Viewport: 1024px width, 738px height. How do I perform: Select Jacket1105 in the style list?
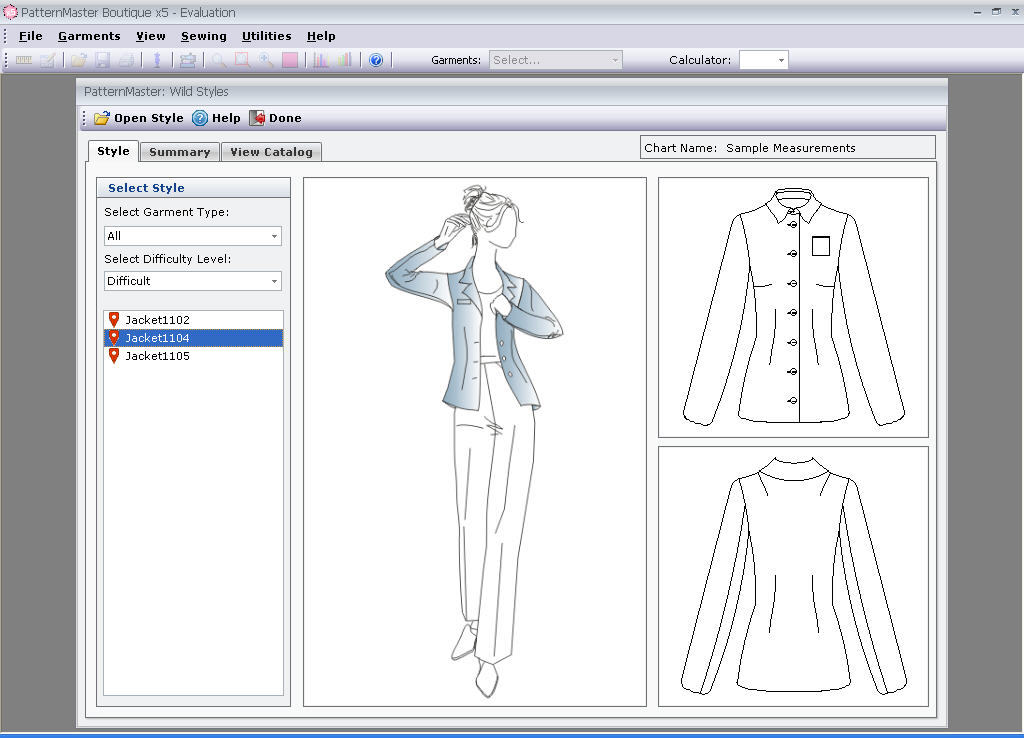point(193,356)
